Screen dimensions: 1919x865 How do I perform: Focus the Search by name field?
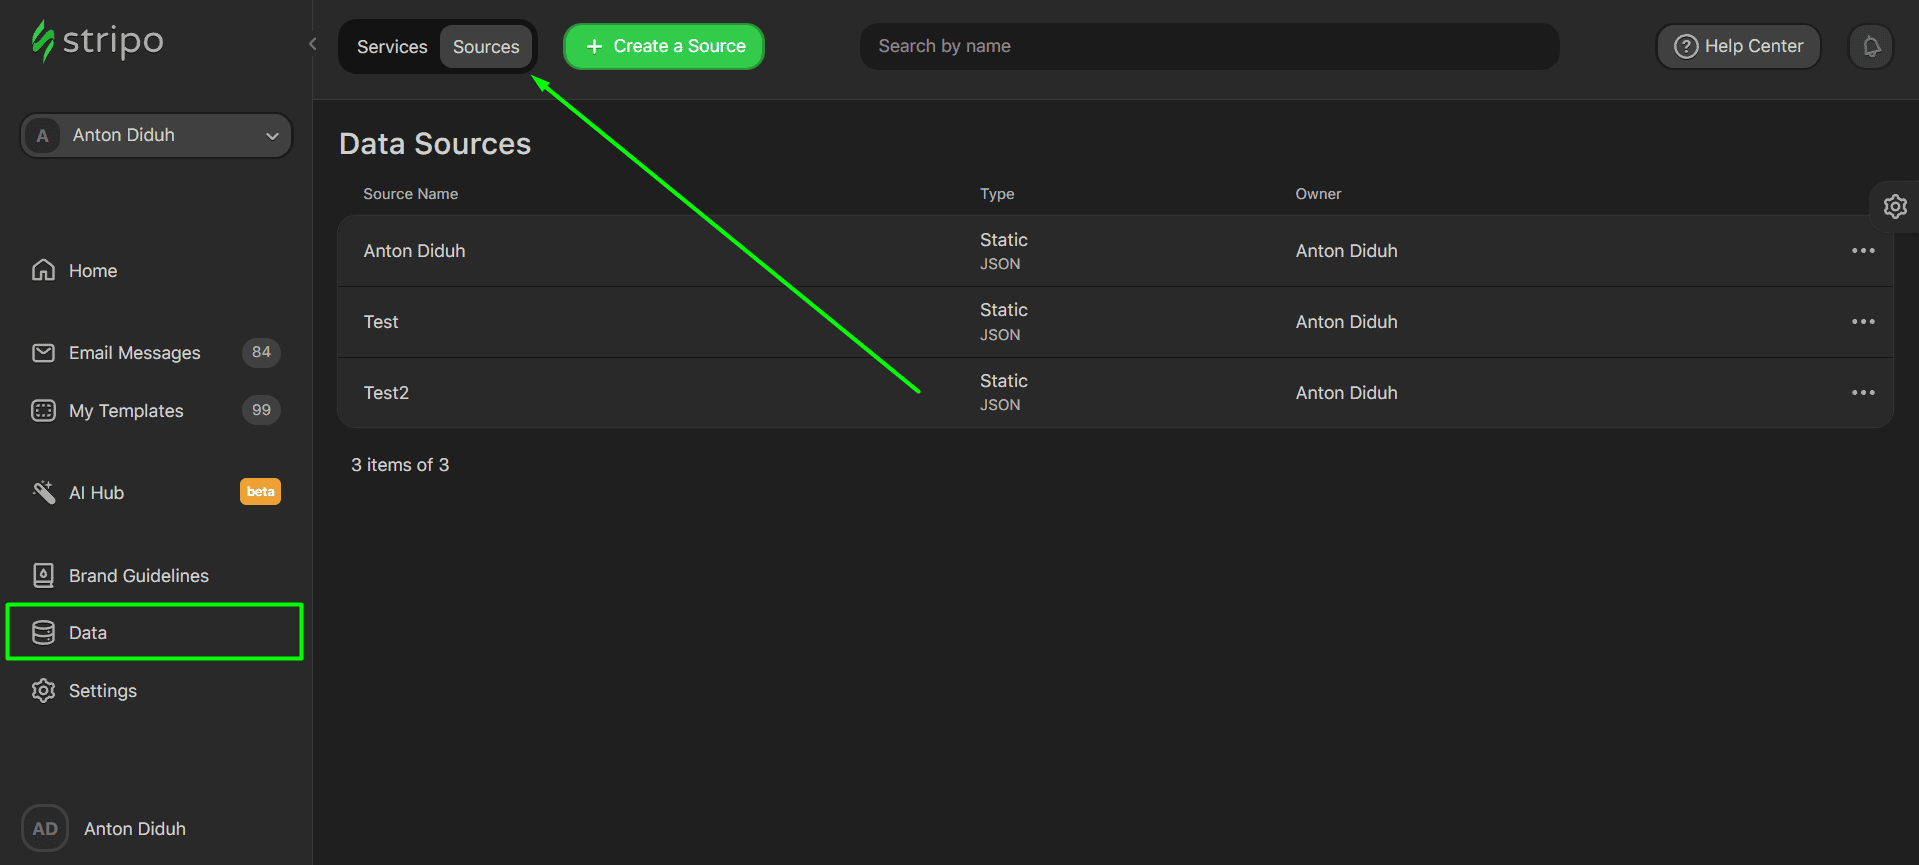click(x=1208, y=47)
